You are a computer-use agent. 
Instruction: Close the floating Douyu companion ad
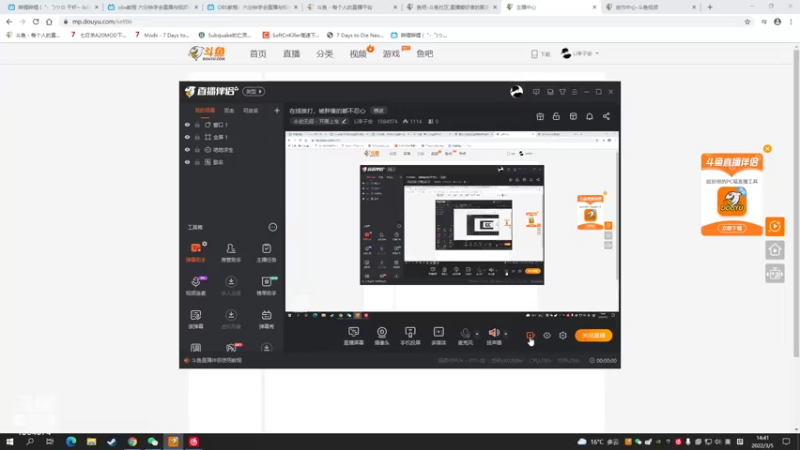click(x=767, y=149)
